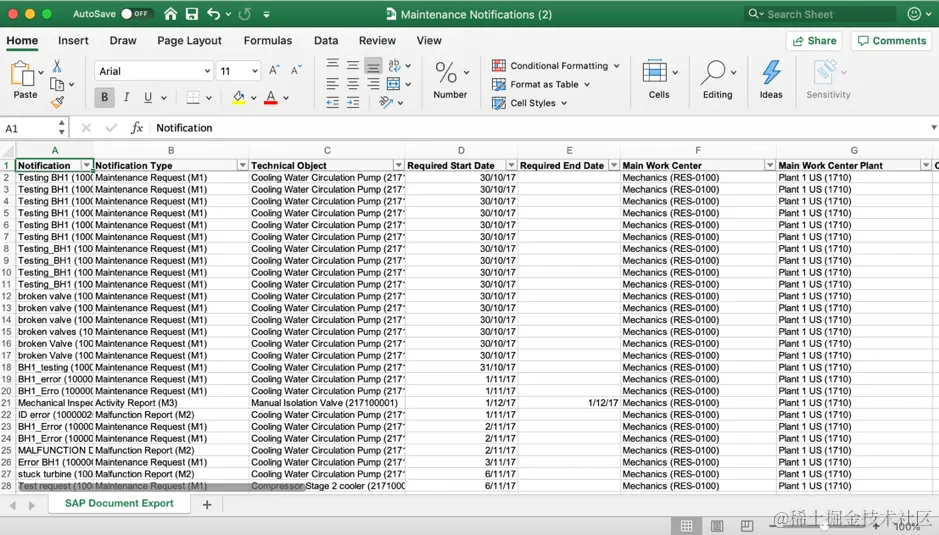Open the Home icon in title bar
Viewport: 939px width, 535px height.
click(x=171, y=14)
